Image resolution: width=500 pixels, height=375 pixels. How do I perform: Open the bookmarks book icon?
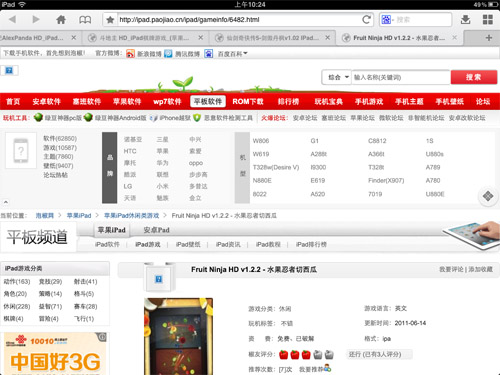tap(85, 20)
